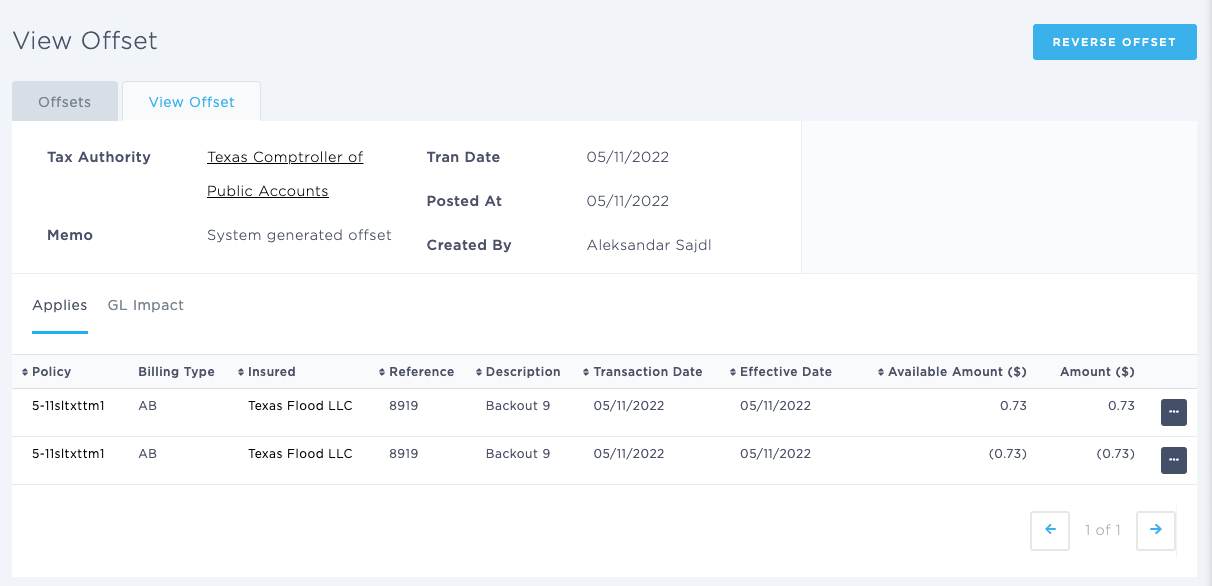Screen dimensions: 1212x586
Task: Sort by the Policy column arrows
Action: [25, 372]
